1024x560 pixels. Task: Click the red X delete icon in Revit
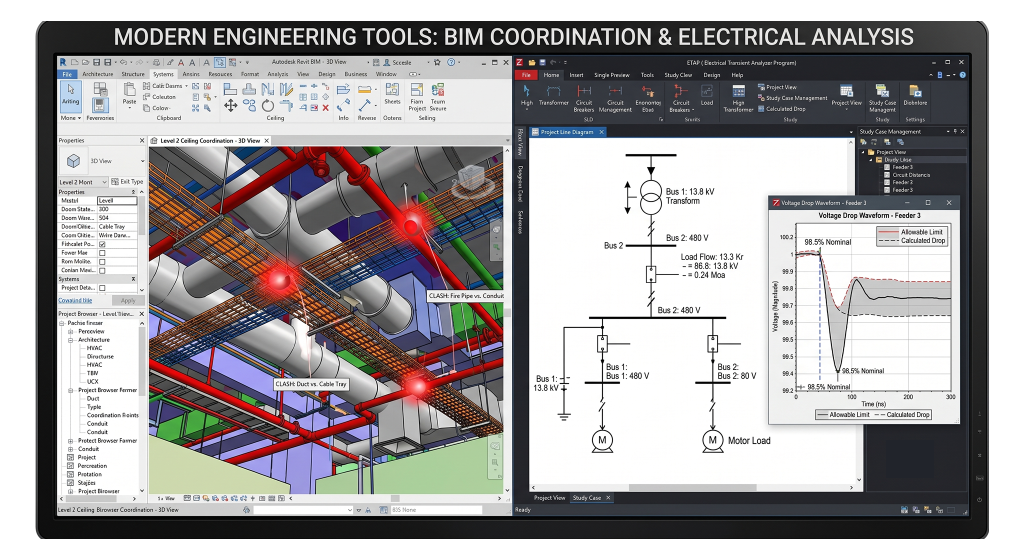click(325, 108)
